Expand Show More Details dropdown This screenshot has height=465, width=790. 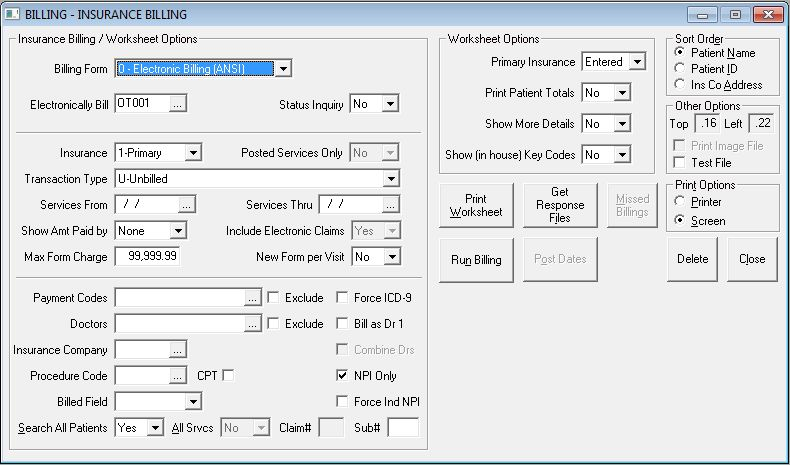click(622, 124)
